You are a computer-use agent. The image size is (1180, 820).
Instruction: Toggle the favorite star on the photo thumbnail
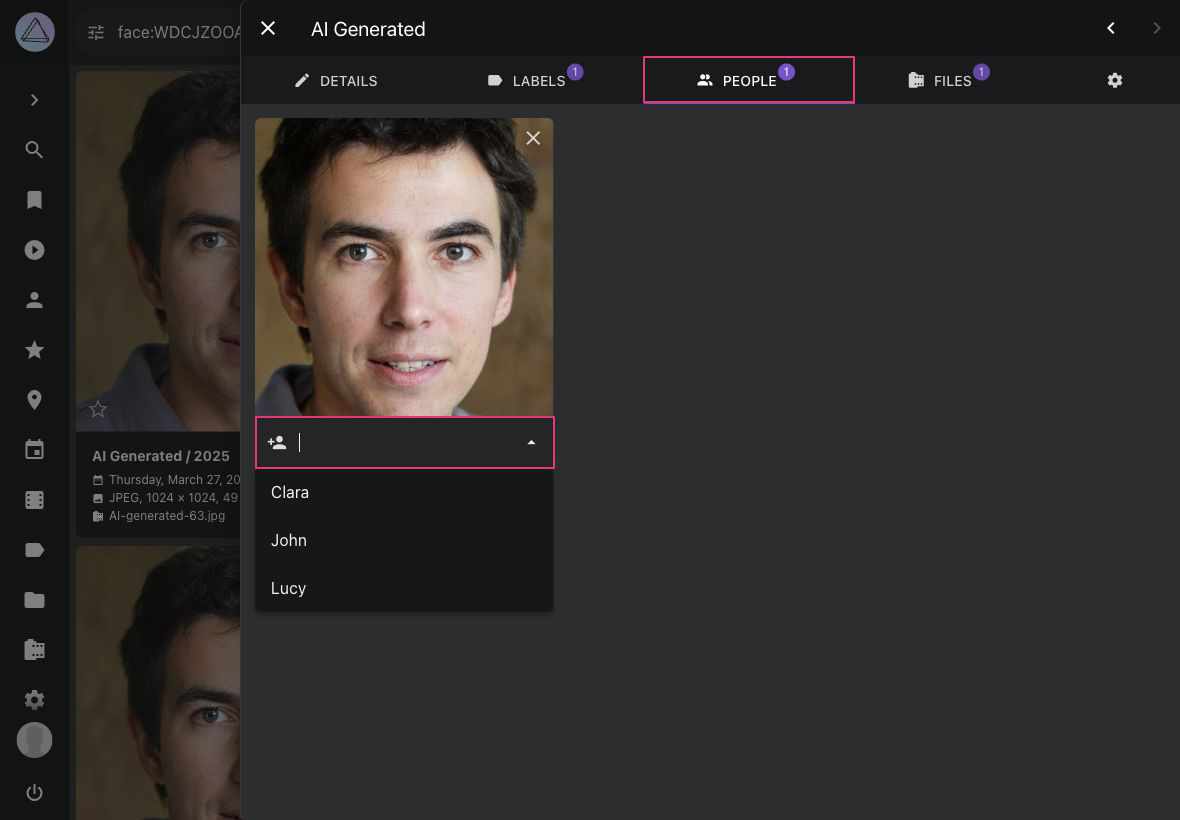tap(97, 409)
